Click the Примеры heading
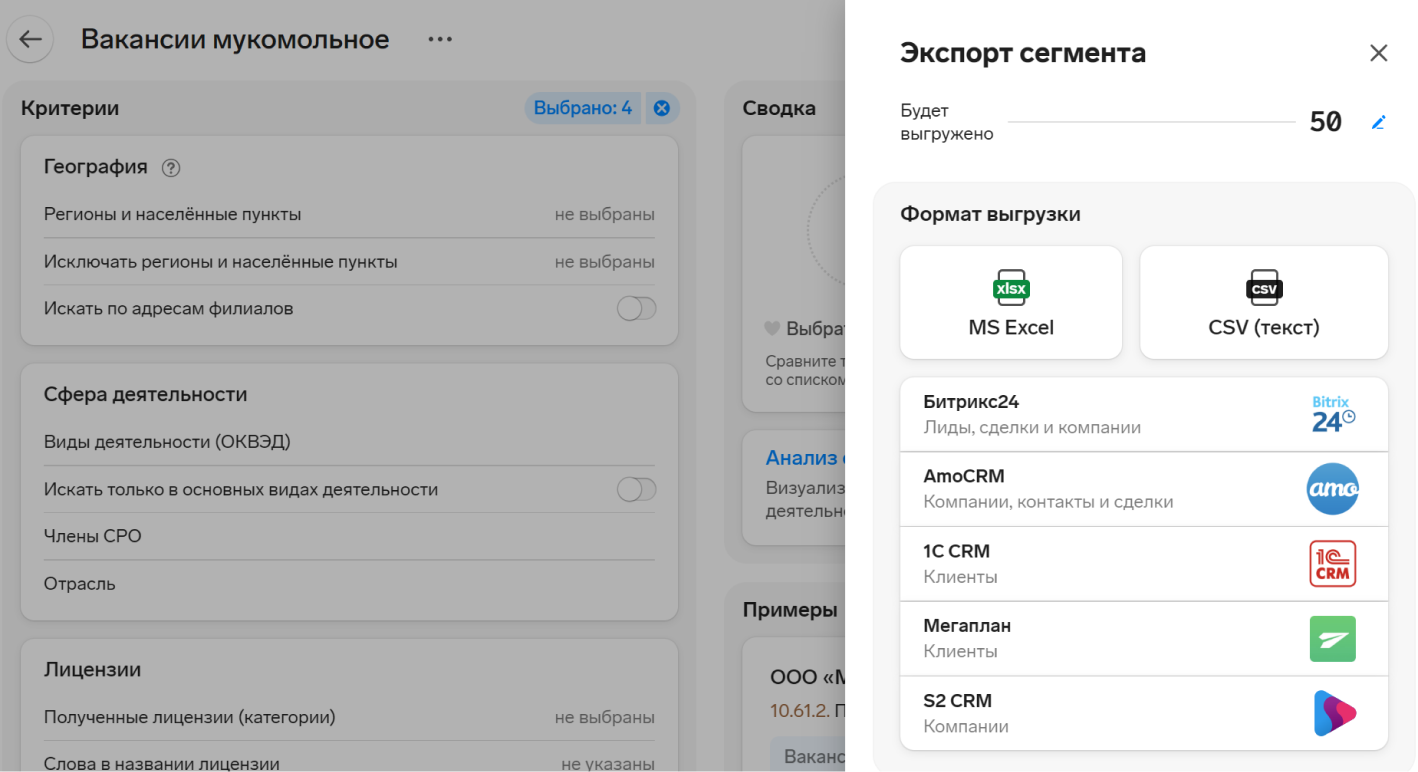Image resolution: width=1418 pixels, height=772 pixels. pyautogui.click(x=790, y=610)
